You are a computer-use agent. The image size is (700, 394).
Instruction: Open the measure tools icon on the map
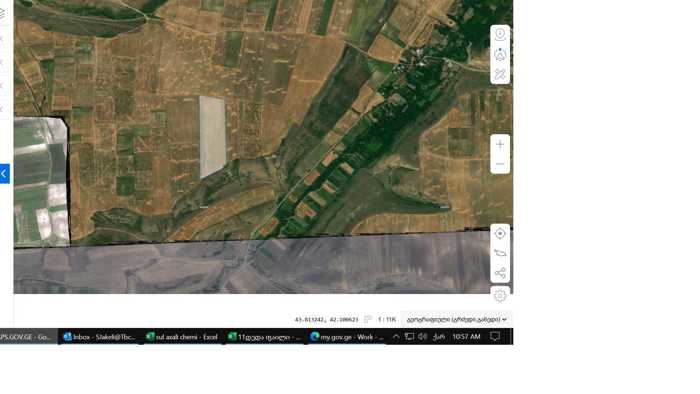500,74
